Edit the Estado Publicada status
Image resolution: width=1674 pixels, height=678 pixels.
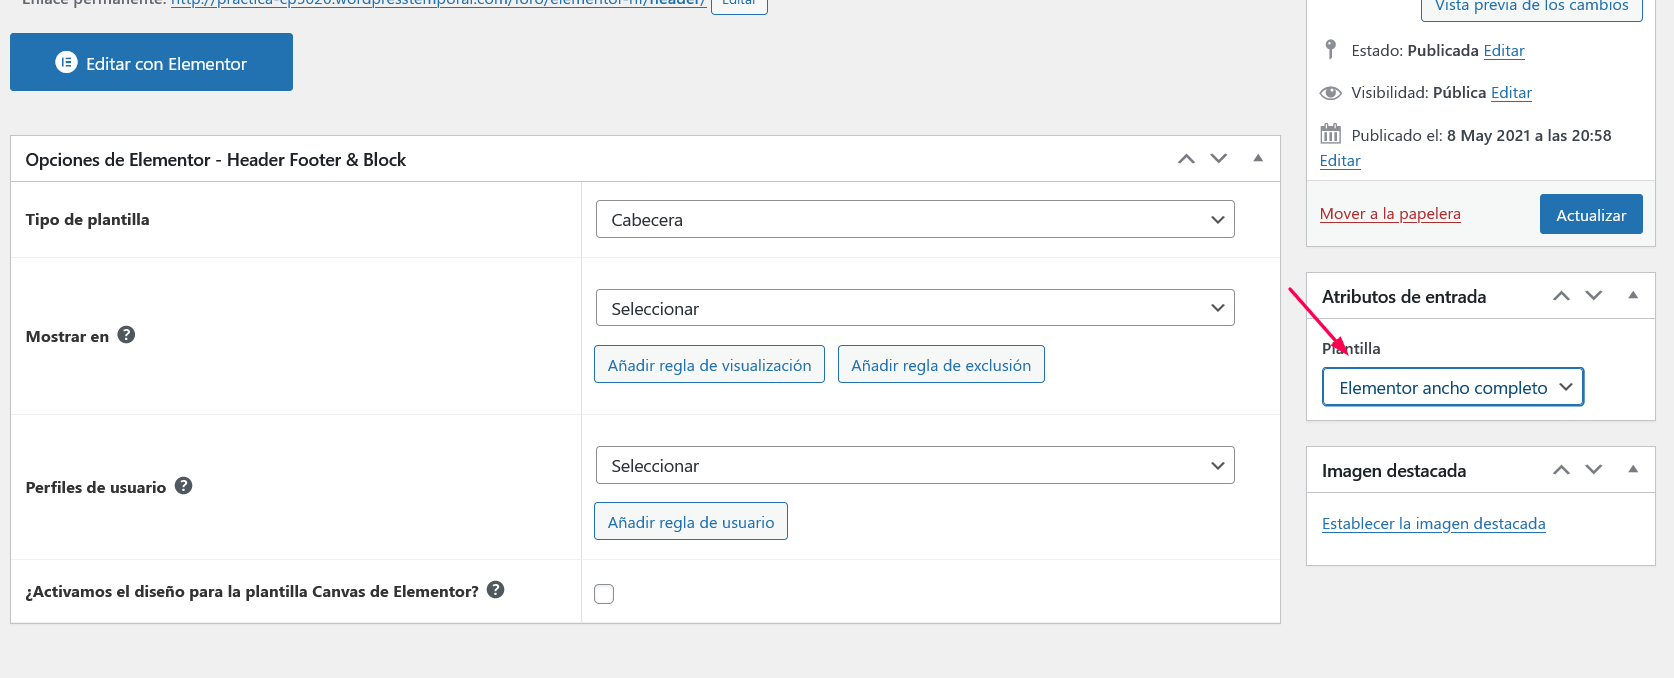click(1504, 50)
